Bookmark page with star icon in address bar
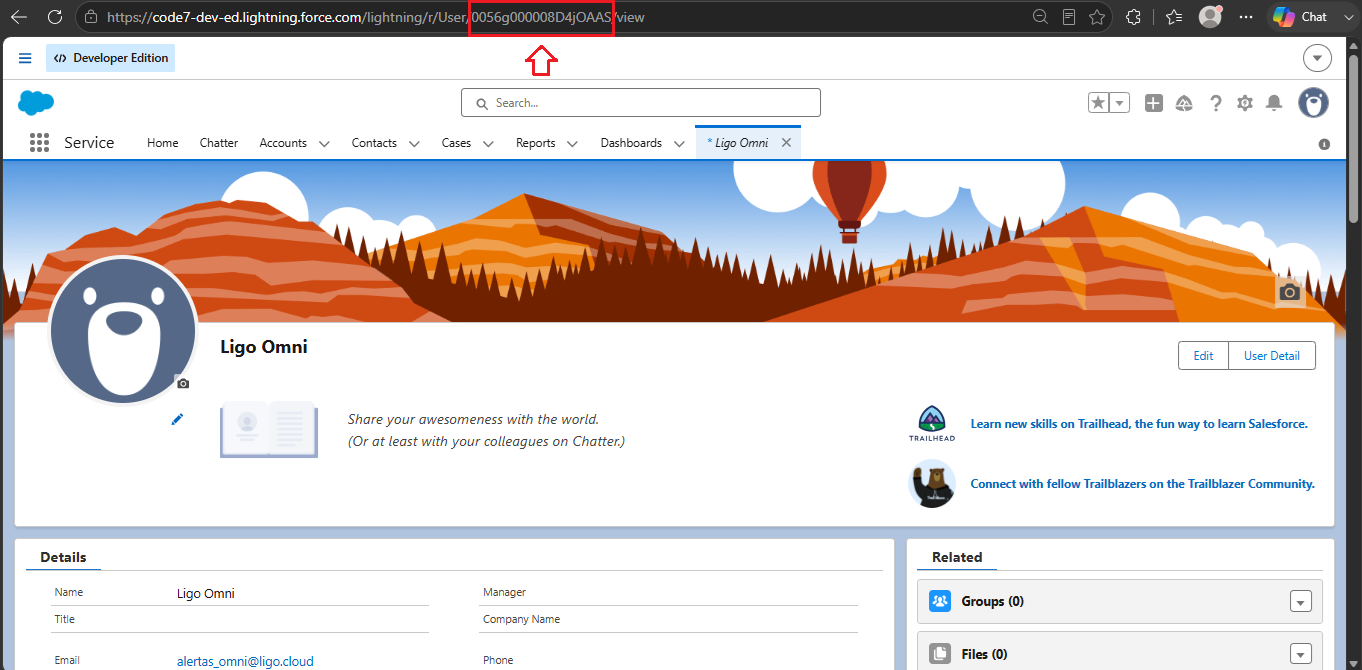1362x670 pixels. tap(1097, 17)
